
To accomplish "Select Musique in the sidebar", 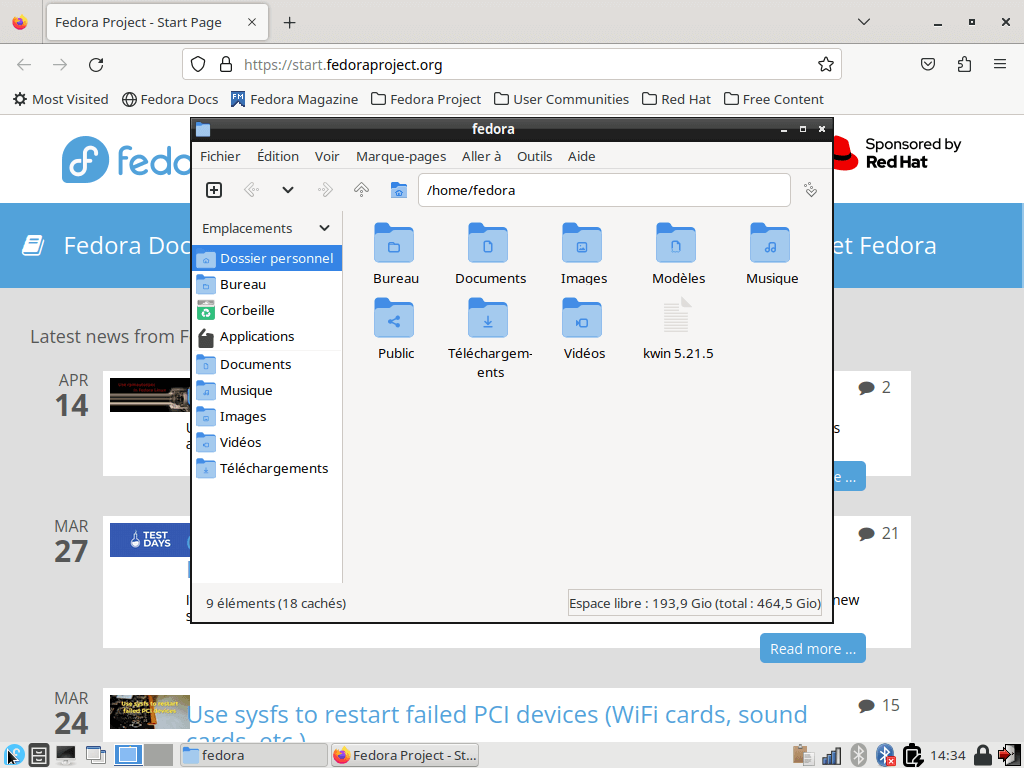I will click(267, 391).
